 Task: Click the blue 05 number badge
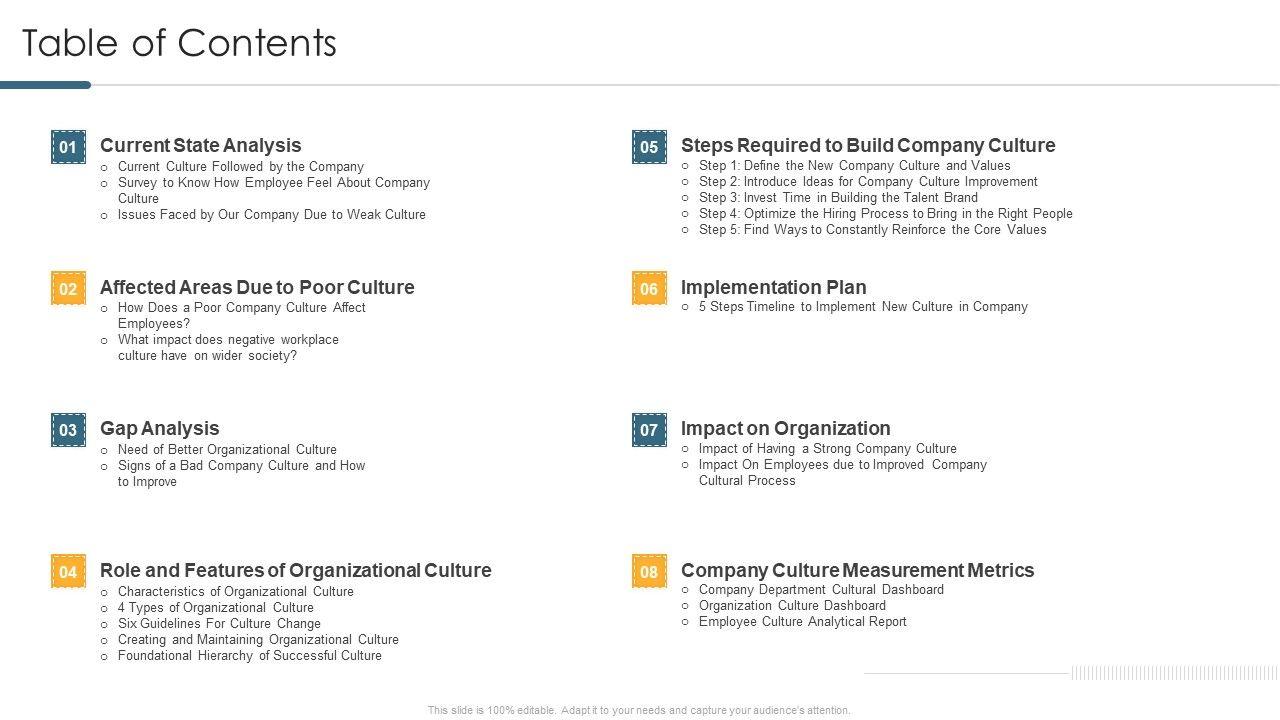(x=649, y=147)
